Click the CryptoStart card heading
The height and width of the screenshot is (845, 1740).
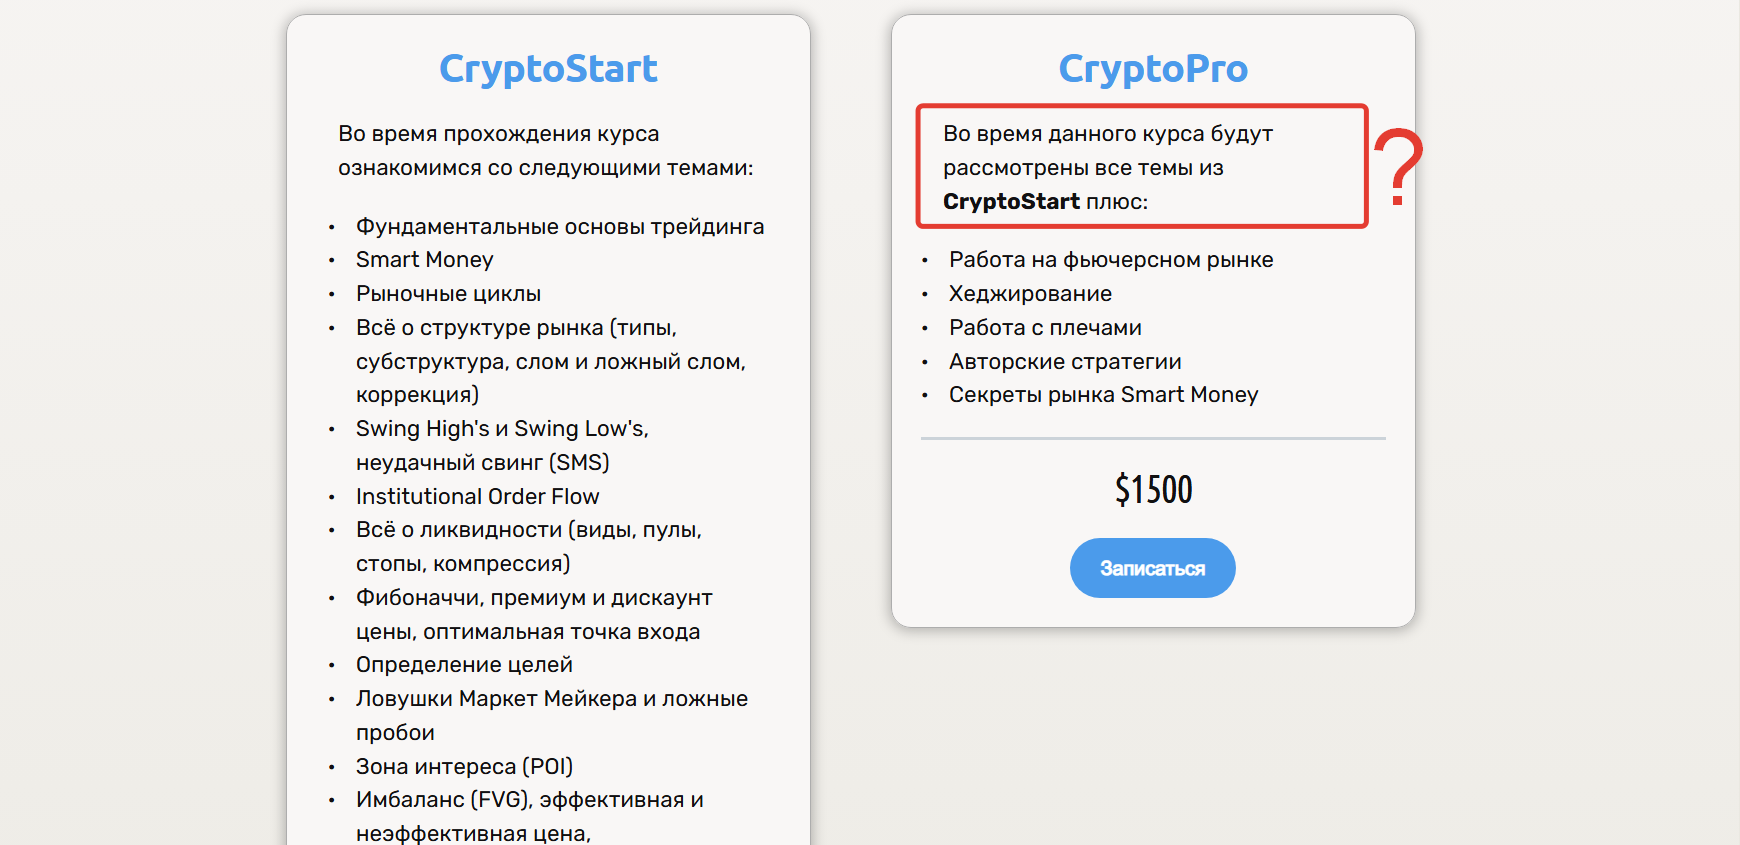(548, 69)
